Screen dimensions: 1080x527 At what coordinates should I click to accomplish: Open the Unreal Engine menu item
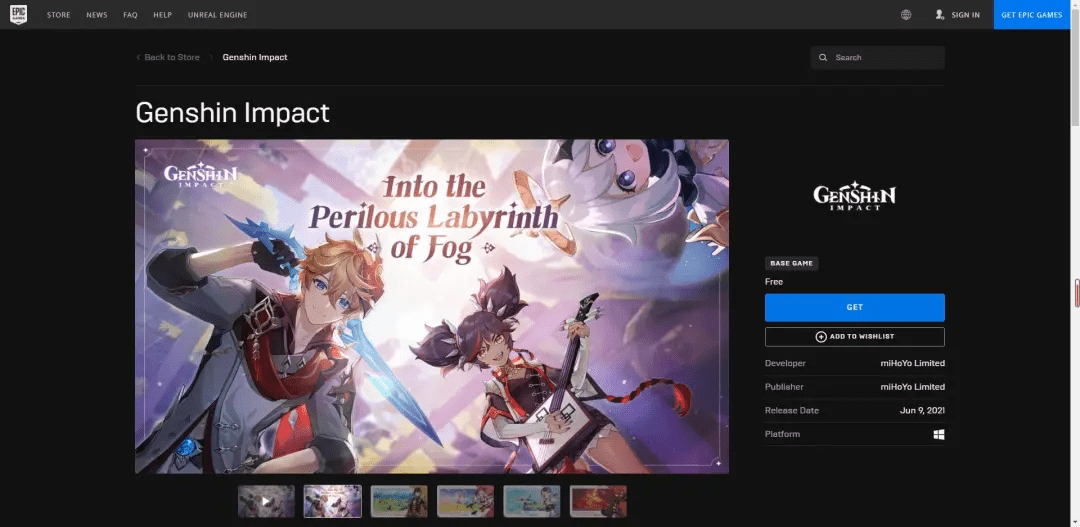218,15
